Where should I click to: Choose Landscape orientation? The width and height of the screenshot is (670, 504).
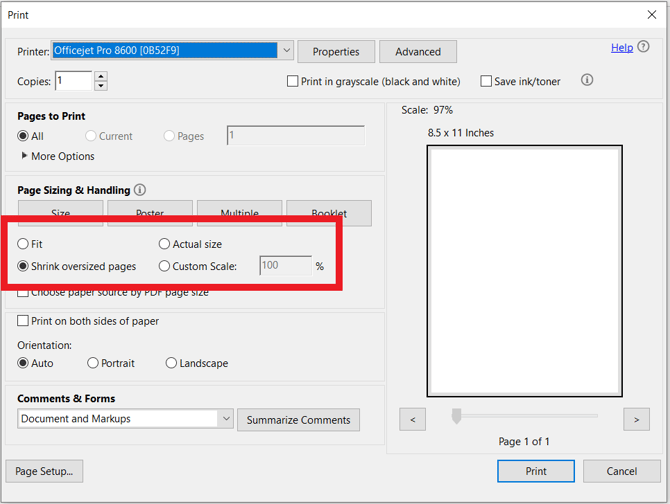coord(172,363)
